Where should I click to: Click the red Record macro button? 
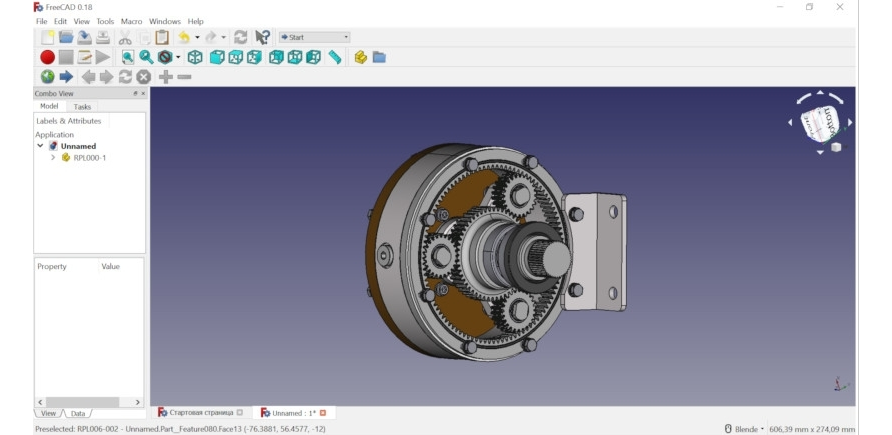click(47, 57)
